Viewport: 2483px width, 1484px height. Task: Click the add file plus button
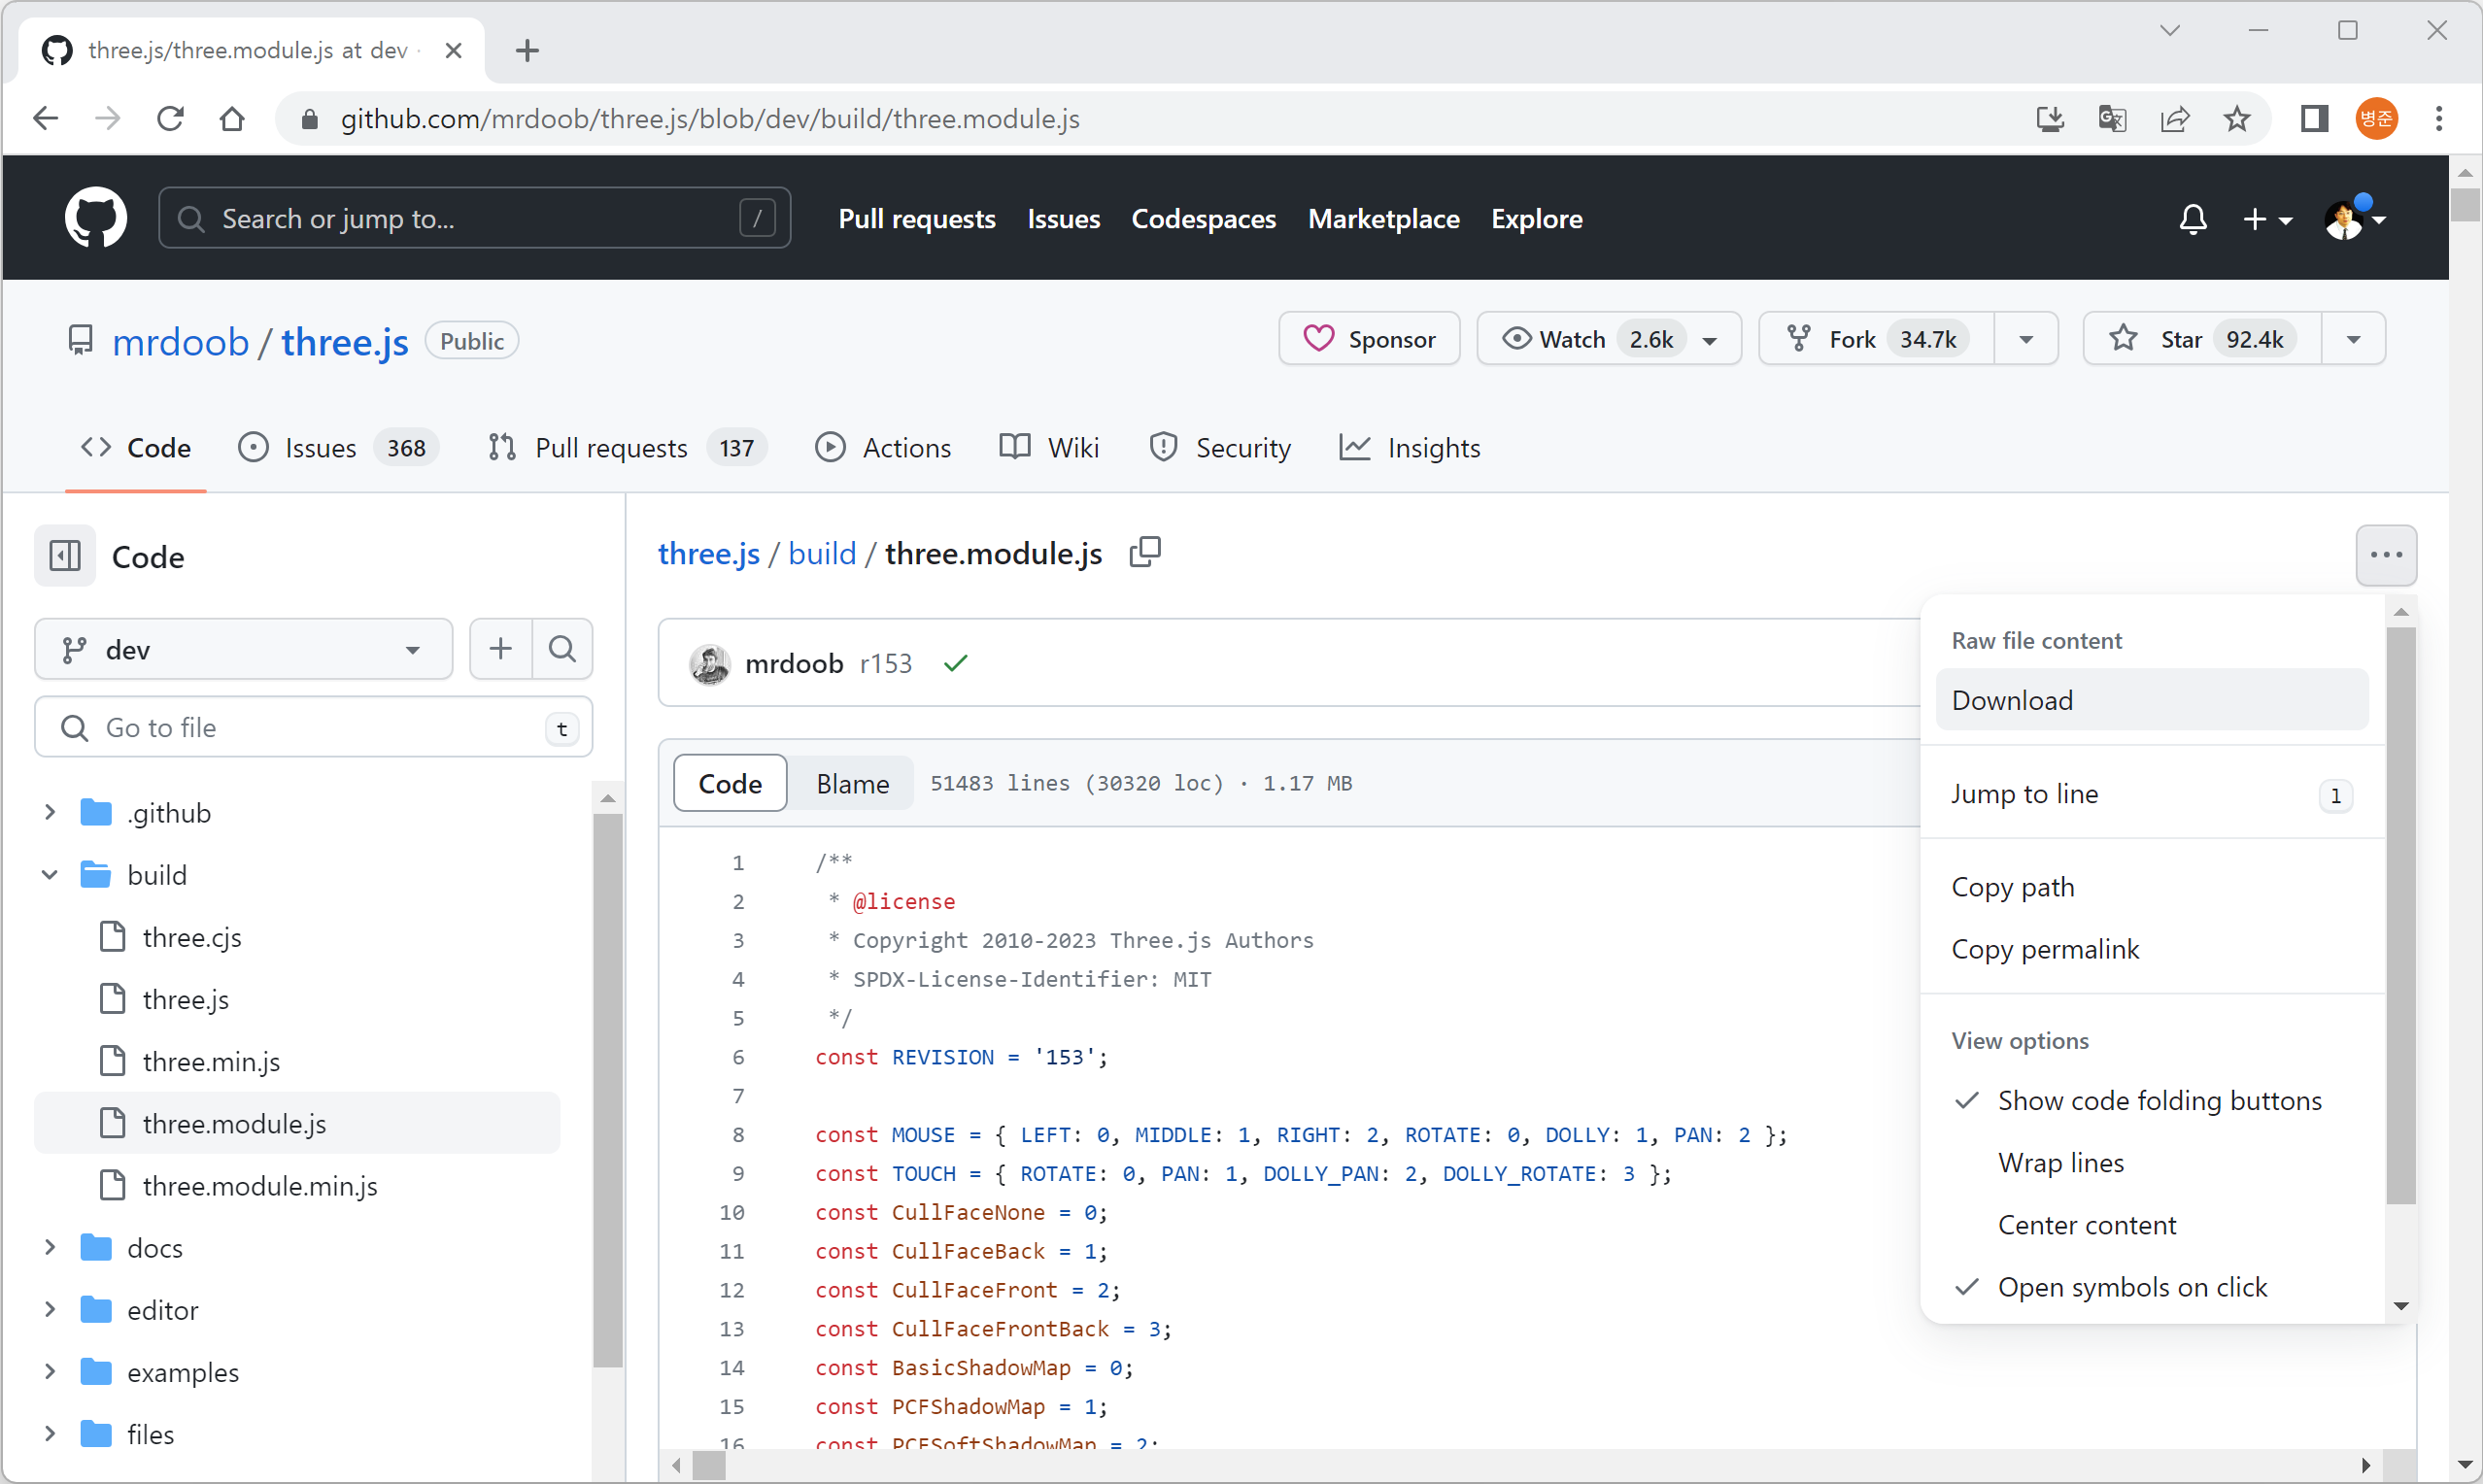point(501,649)
